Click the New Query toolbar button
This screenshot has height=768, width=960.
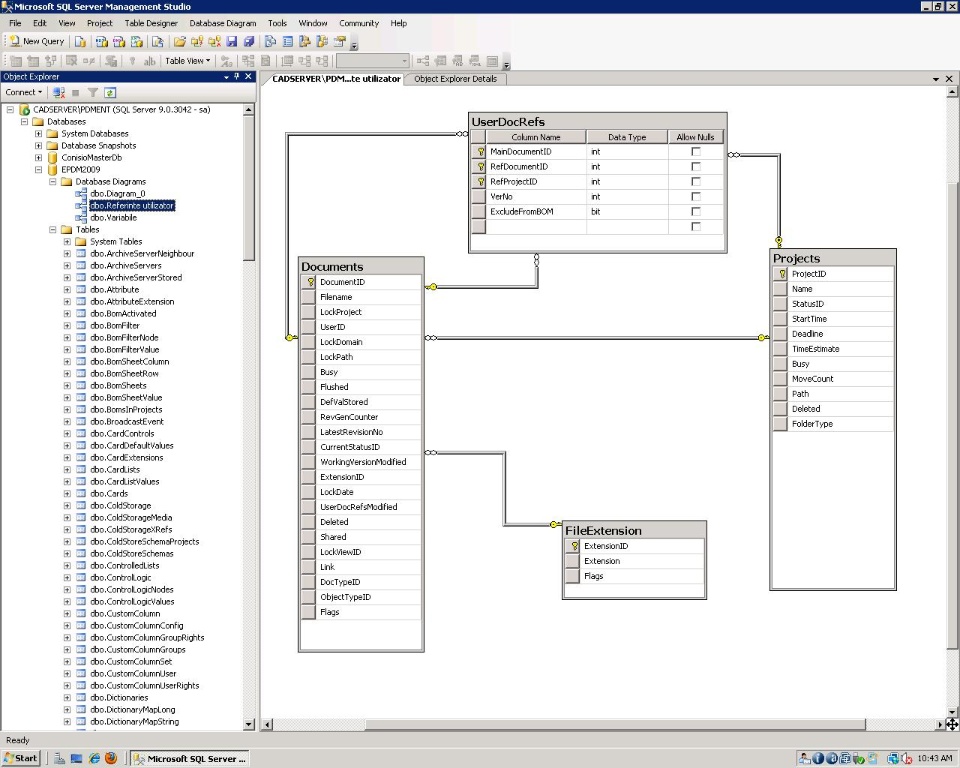(x=37, y=42)
